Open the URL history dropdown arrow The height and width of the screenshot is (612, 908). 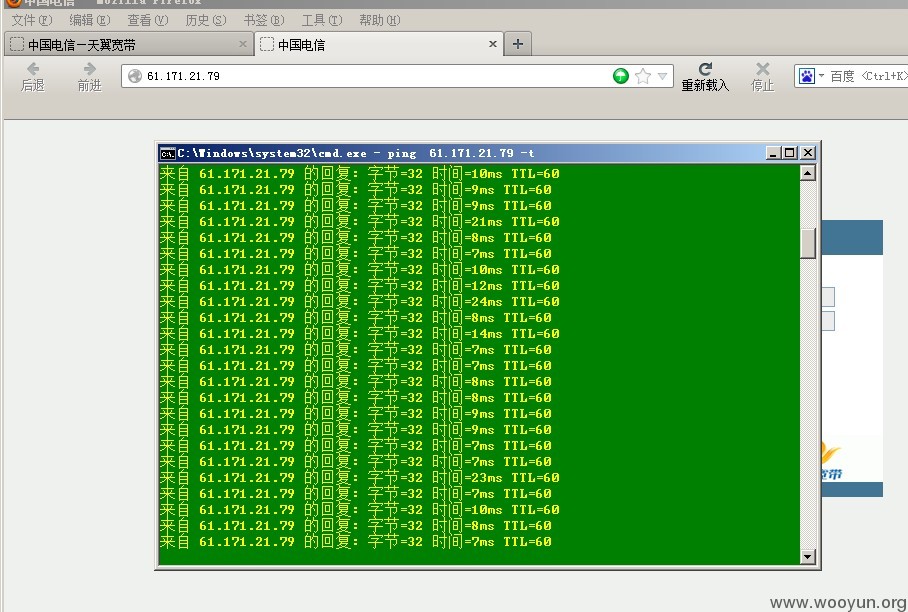click(x=662, y=76)
